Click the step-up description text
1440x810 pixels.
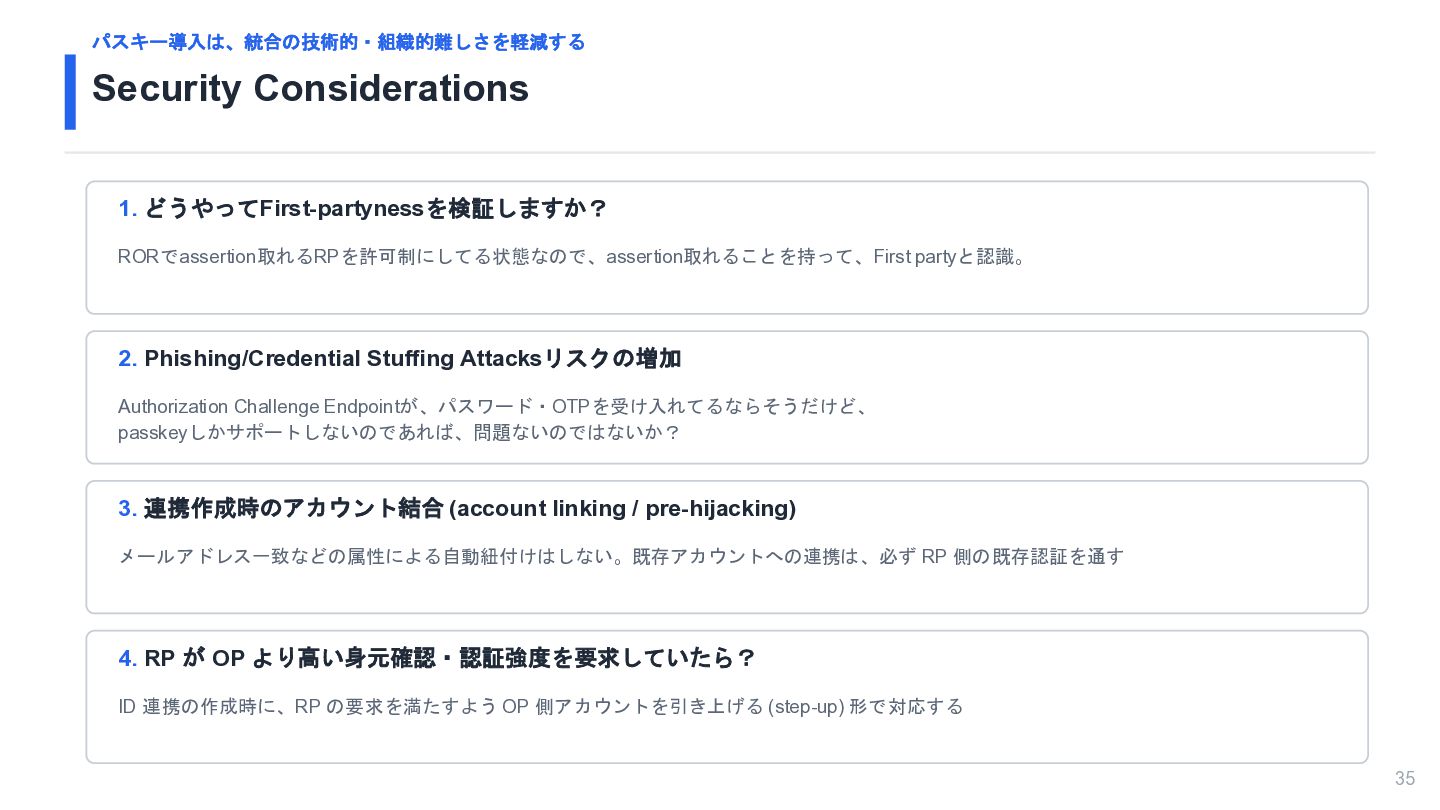[541, 707]
